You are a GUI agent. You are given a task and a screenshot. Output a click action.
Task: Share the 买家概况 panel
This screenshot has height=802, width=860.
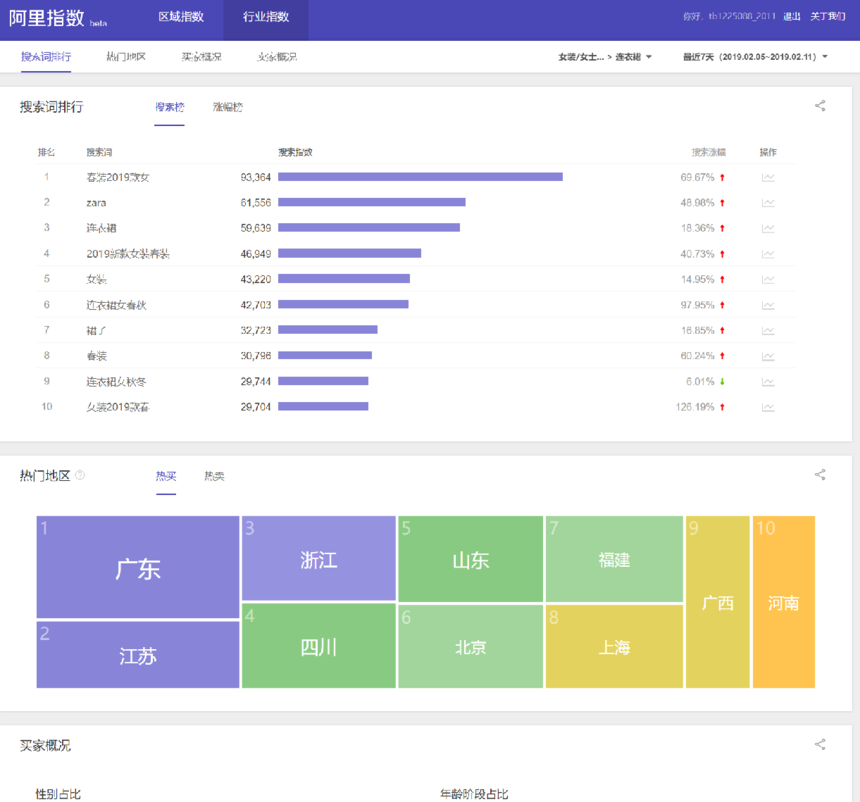(820, 744)
